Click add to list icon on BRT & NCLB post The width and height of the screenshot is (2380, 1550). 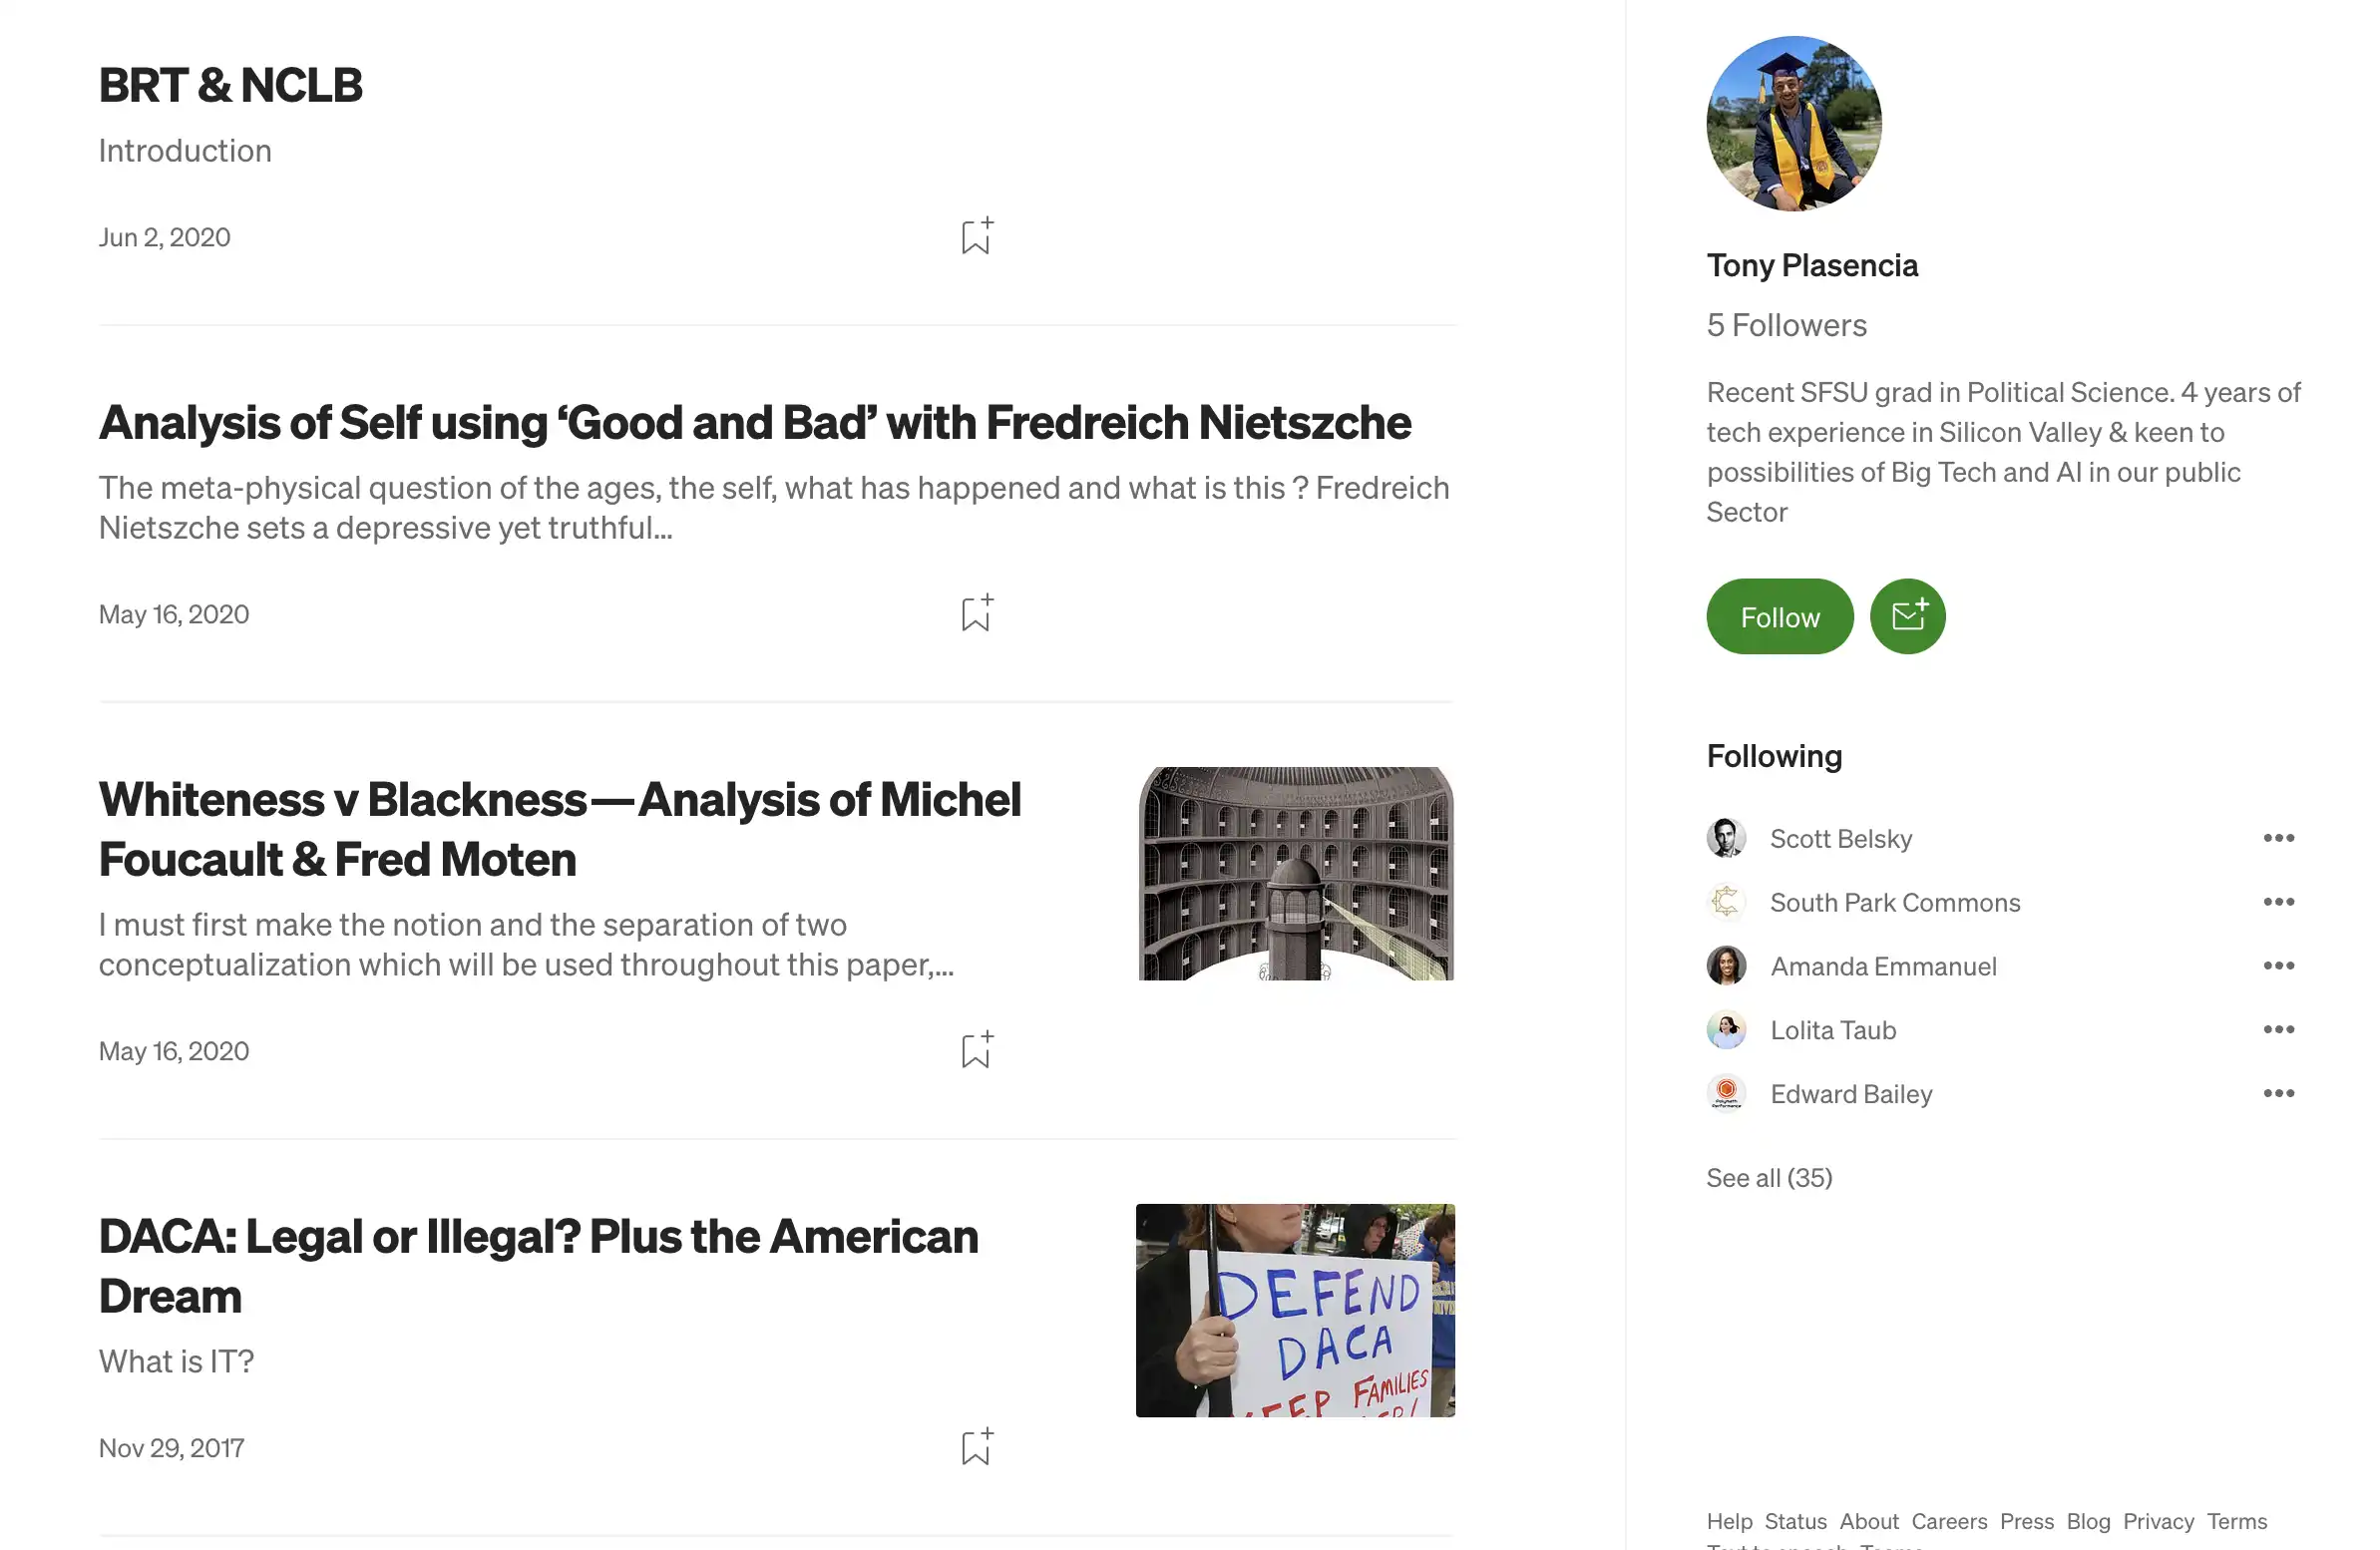(975, 234)
